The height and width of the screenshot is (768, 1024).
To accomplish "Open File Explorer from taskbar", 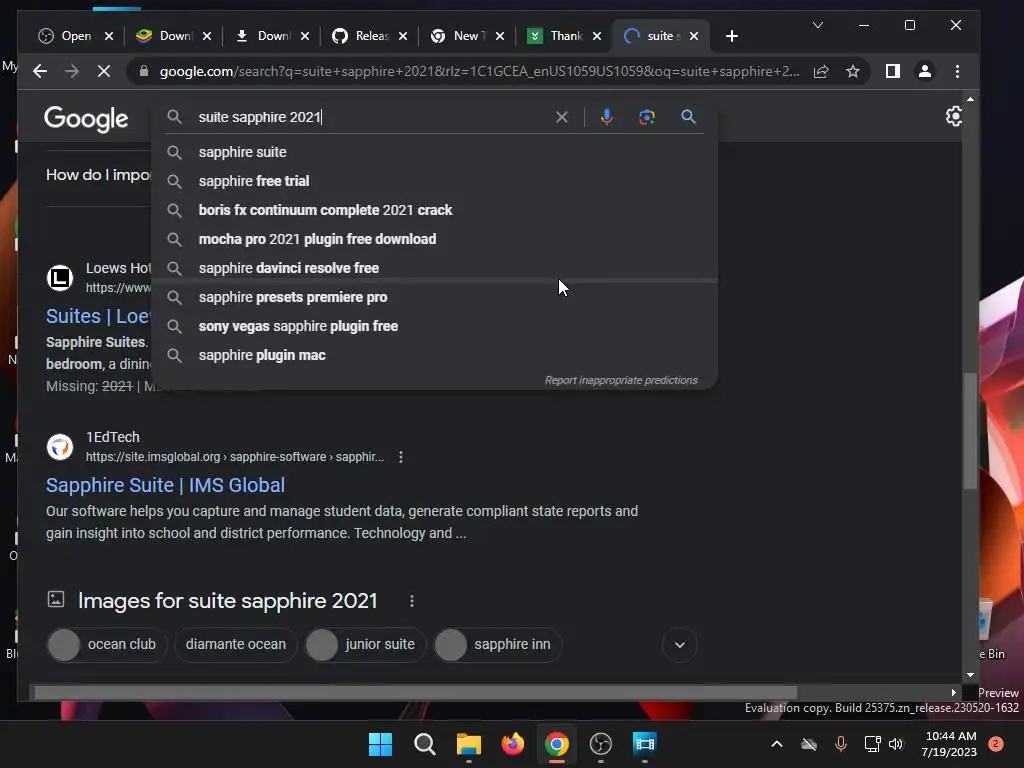I will (x=468, y=744).
